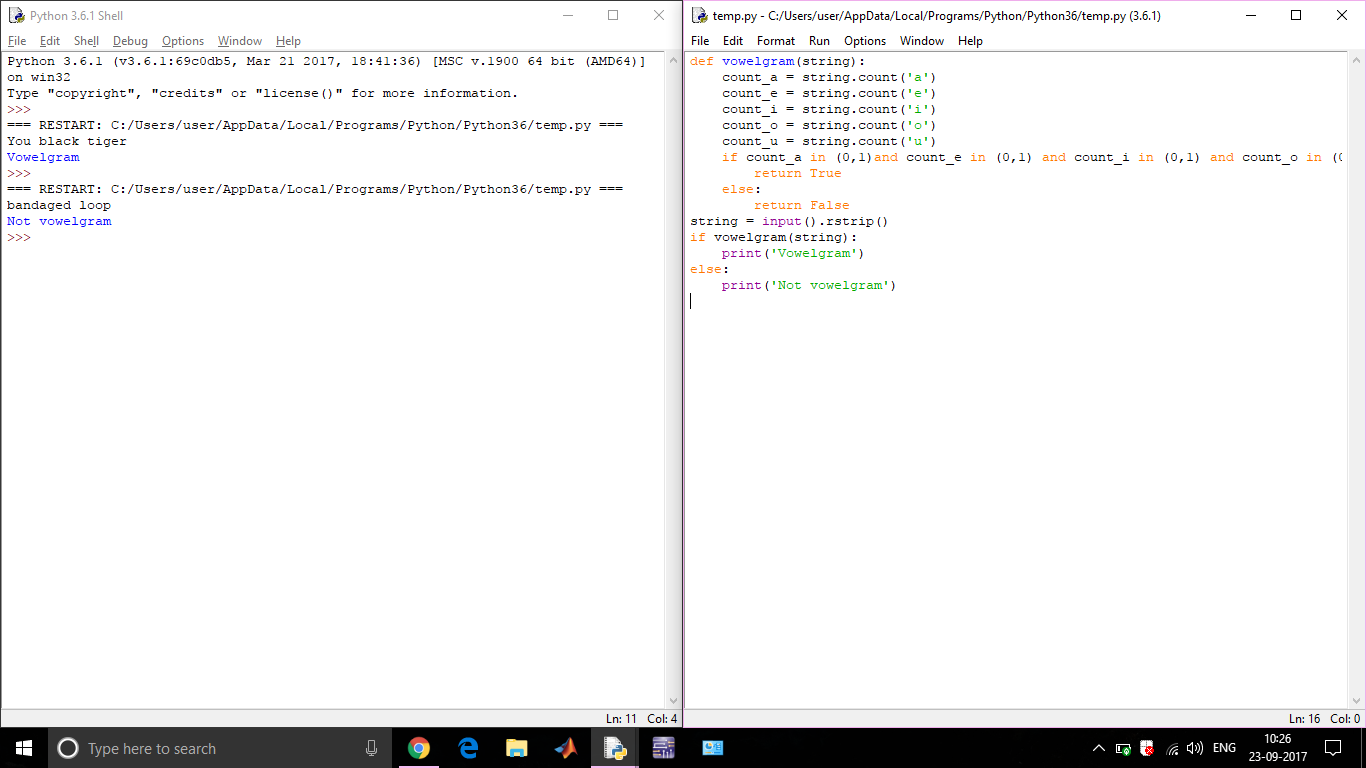Maximize the Python Shell window
Image resolution: width=1366 pixels, height=768 pixels.
click(613, 16)
